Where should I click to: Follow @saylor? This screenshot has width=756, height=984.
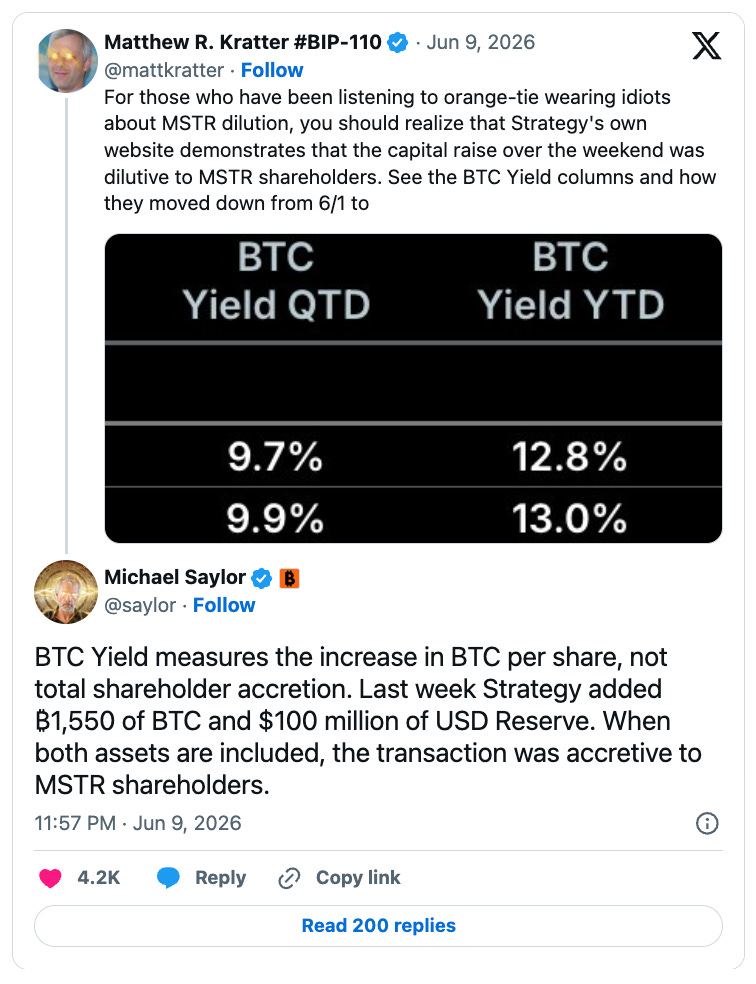pyautogui.click(x=223, y=605)
